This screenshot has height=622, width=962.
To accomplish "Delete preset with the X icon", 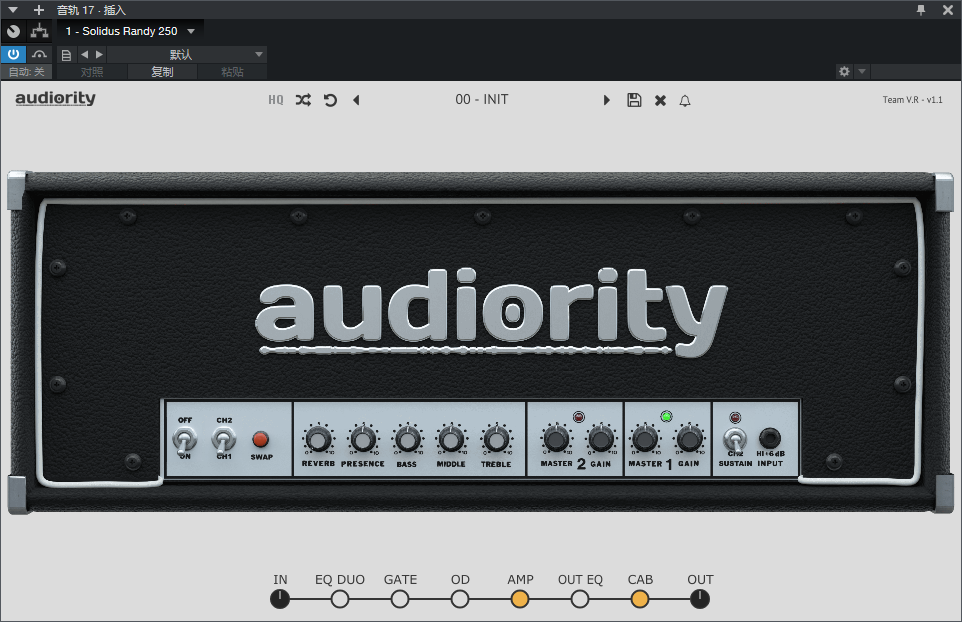I will tap(660, 100).
